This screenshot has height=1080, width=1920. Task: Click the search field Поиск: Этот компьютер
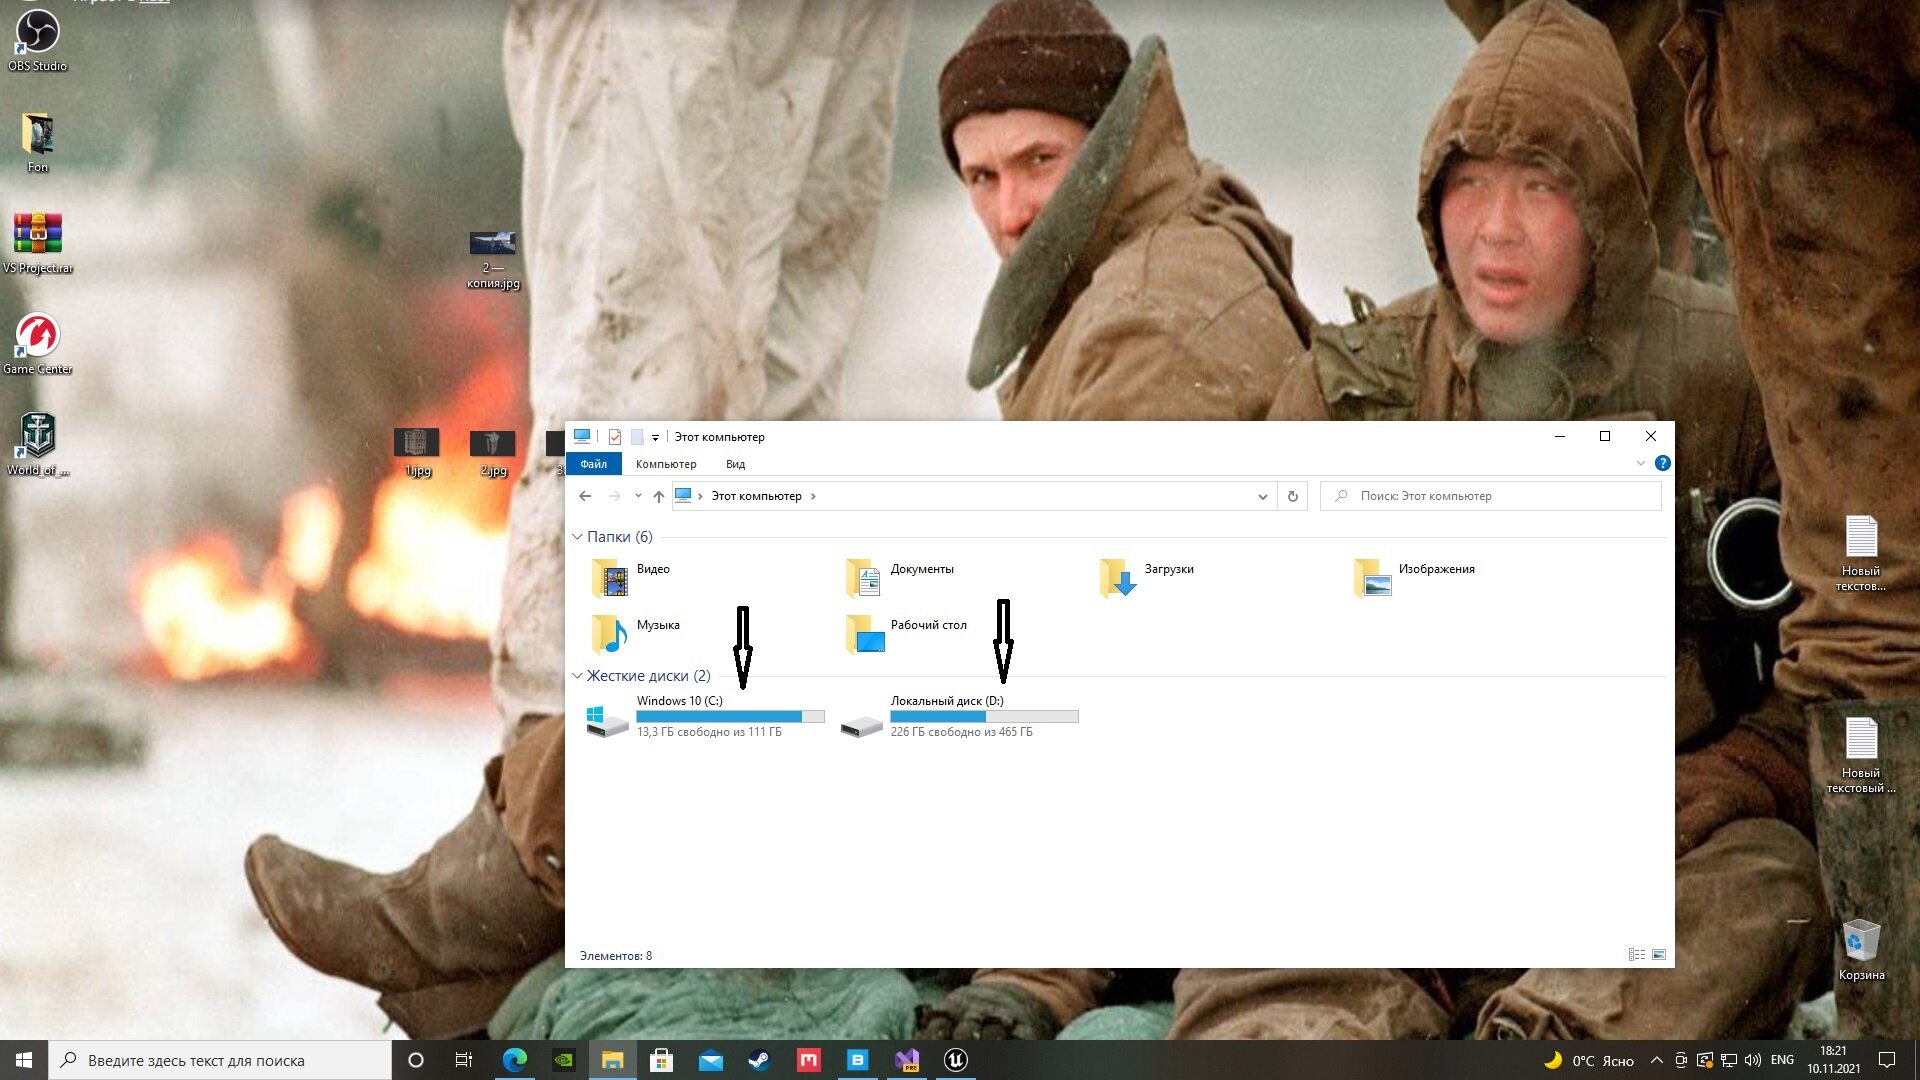point(1491,496)
